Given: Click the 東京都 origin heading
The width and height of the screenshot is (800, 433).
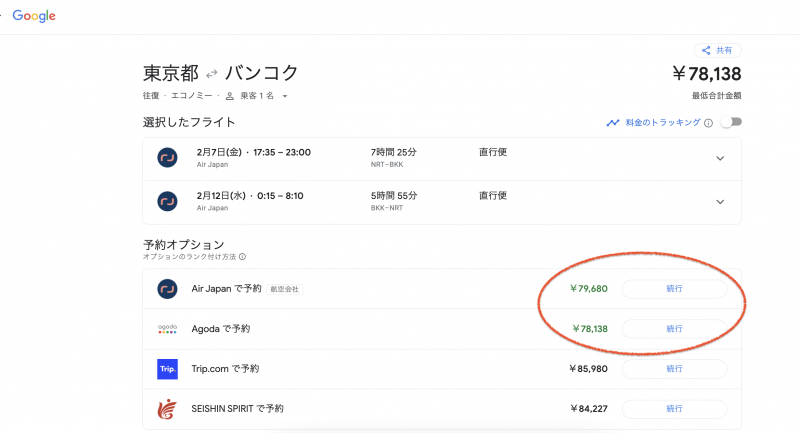Looking at the screenshot, I should coord(171,73).
